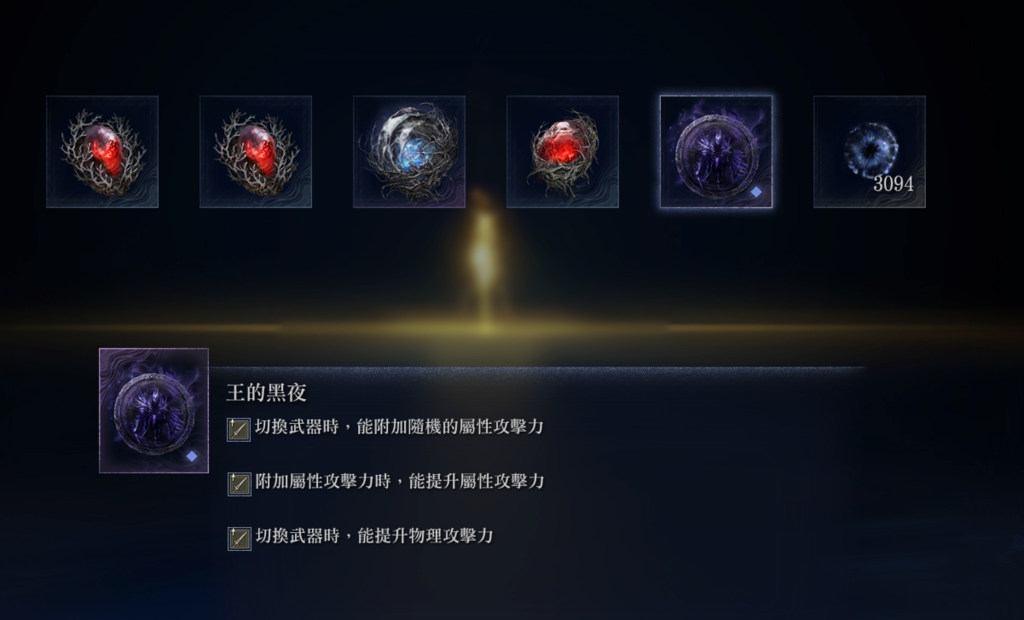Select effect text 切換武器時，能提升物理攻擊力
This screenshot has height=620, width=1024.
pyautogui.click(x=374, y=536)
